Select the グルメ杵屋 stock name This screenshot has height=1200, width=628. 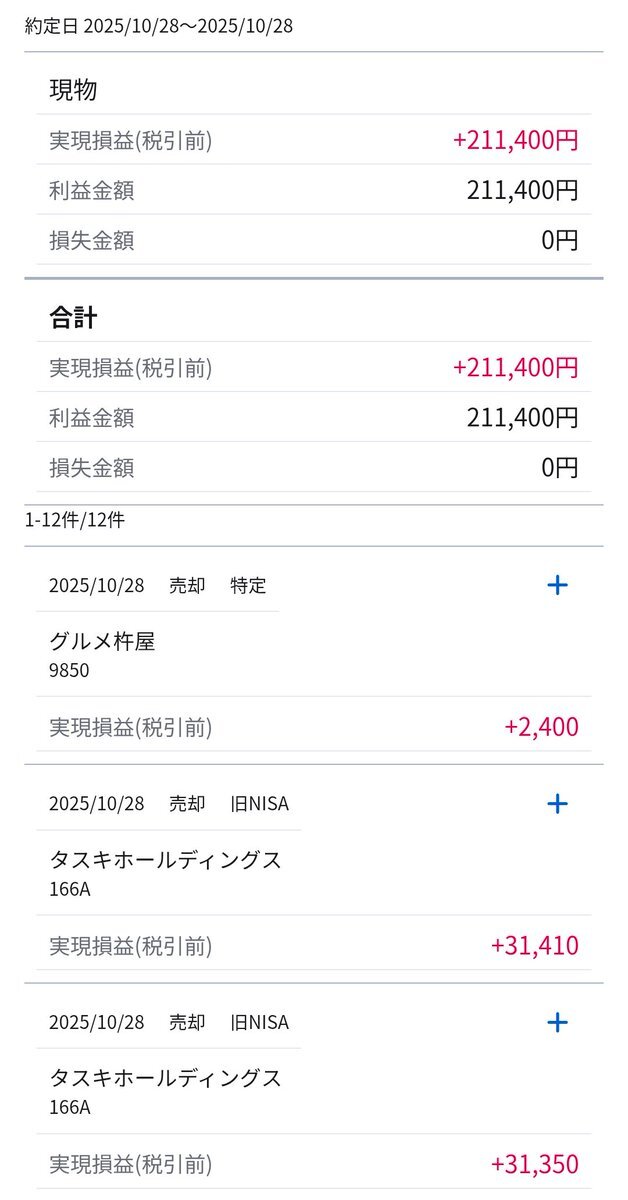102,642
